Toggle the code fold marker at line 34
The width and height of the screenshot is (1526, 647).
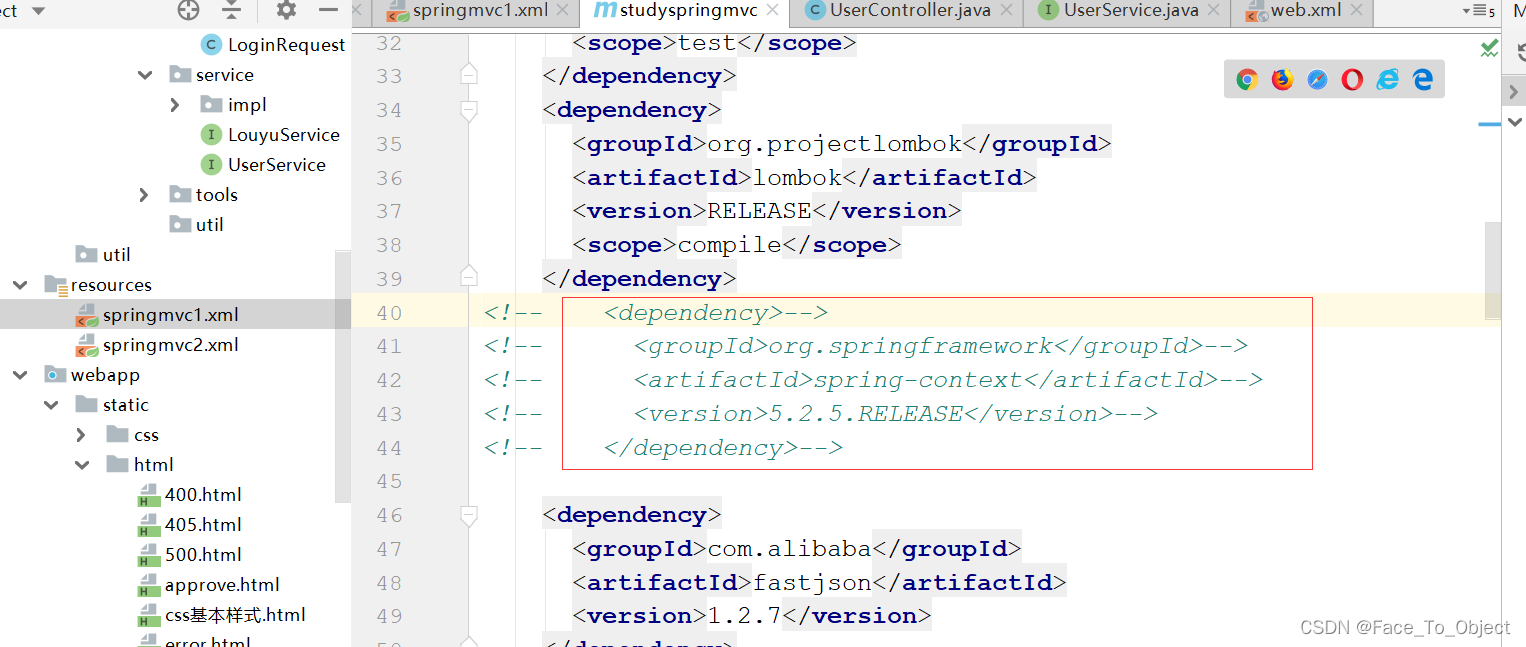coord(468,110)
